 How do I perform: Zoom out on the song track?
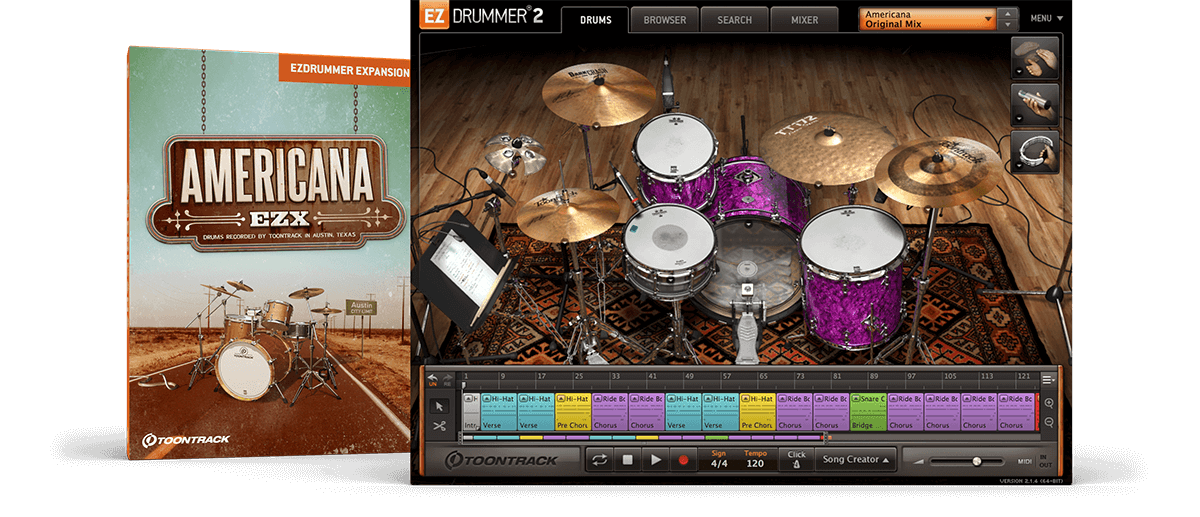point(1049,422)
